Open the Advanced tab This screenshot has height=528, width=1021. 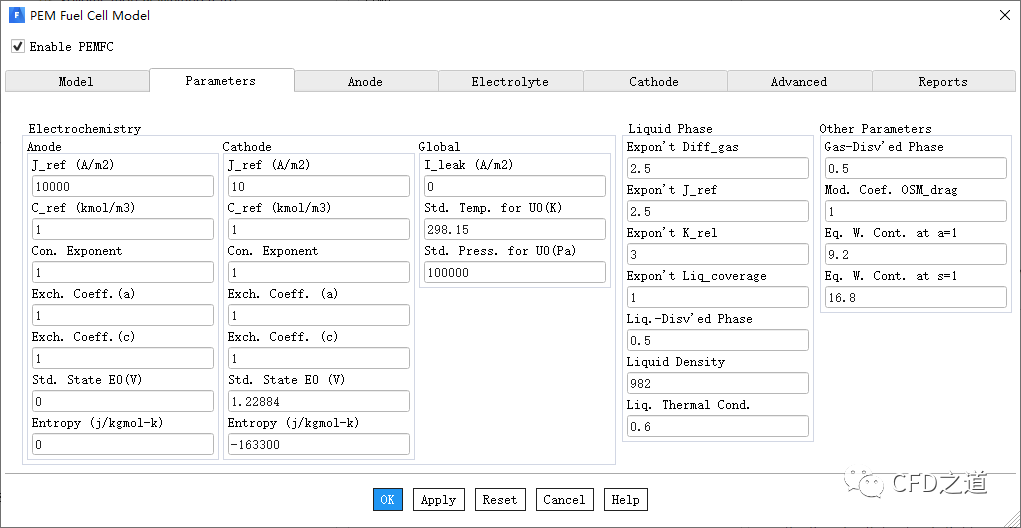[x=798, y=82]
